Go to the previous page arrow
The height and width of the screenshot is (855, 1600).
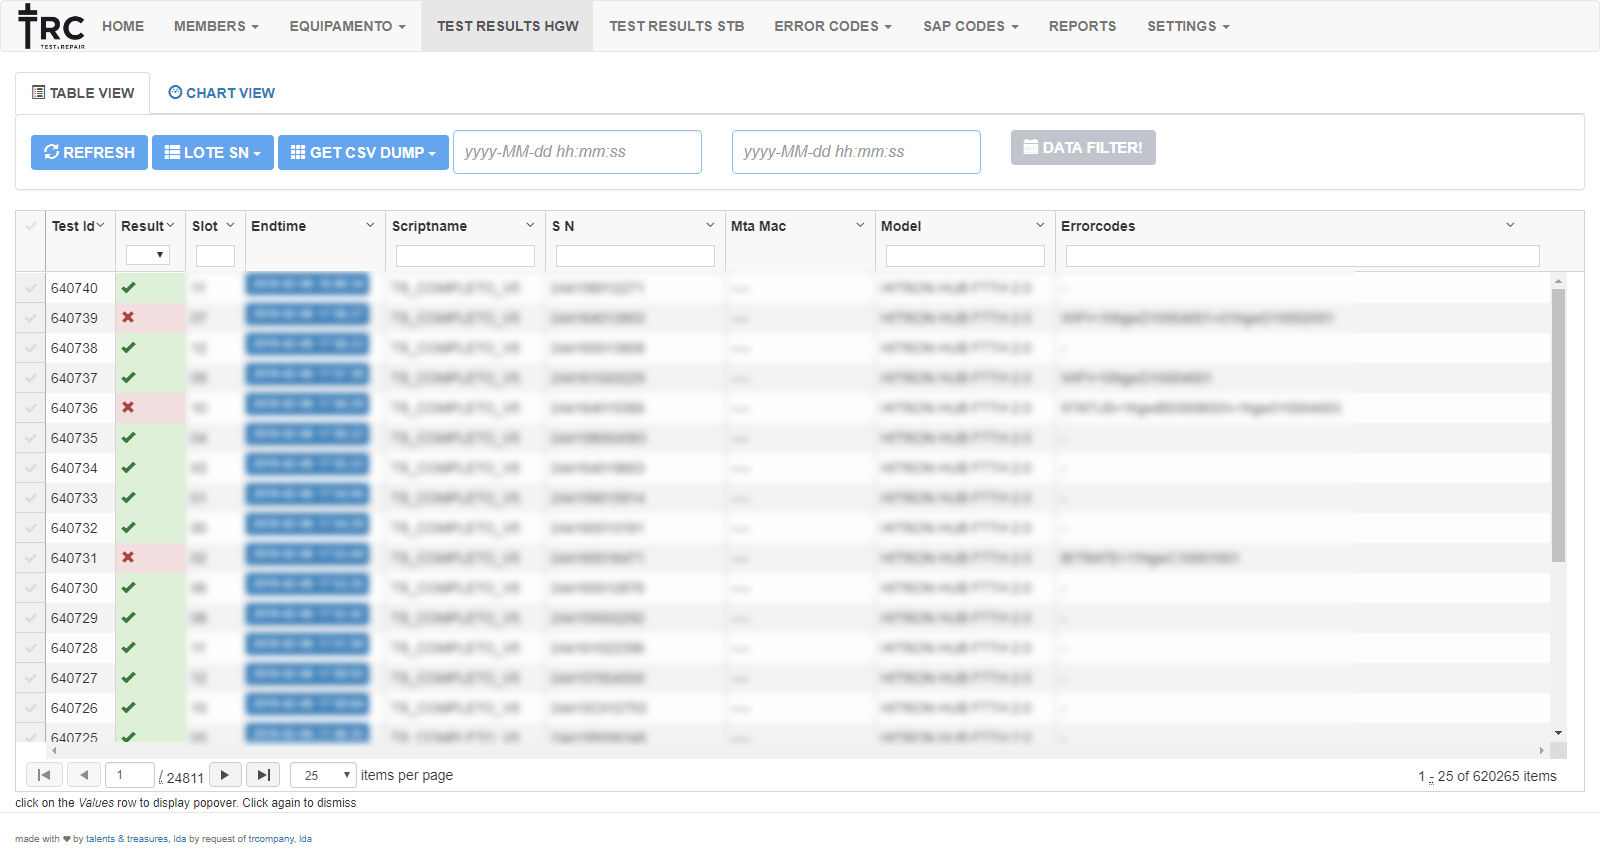(x=84, y=775)
